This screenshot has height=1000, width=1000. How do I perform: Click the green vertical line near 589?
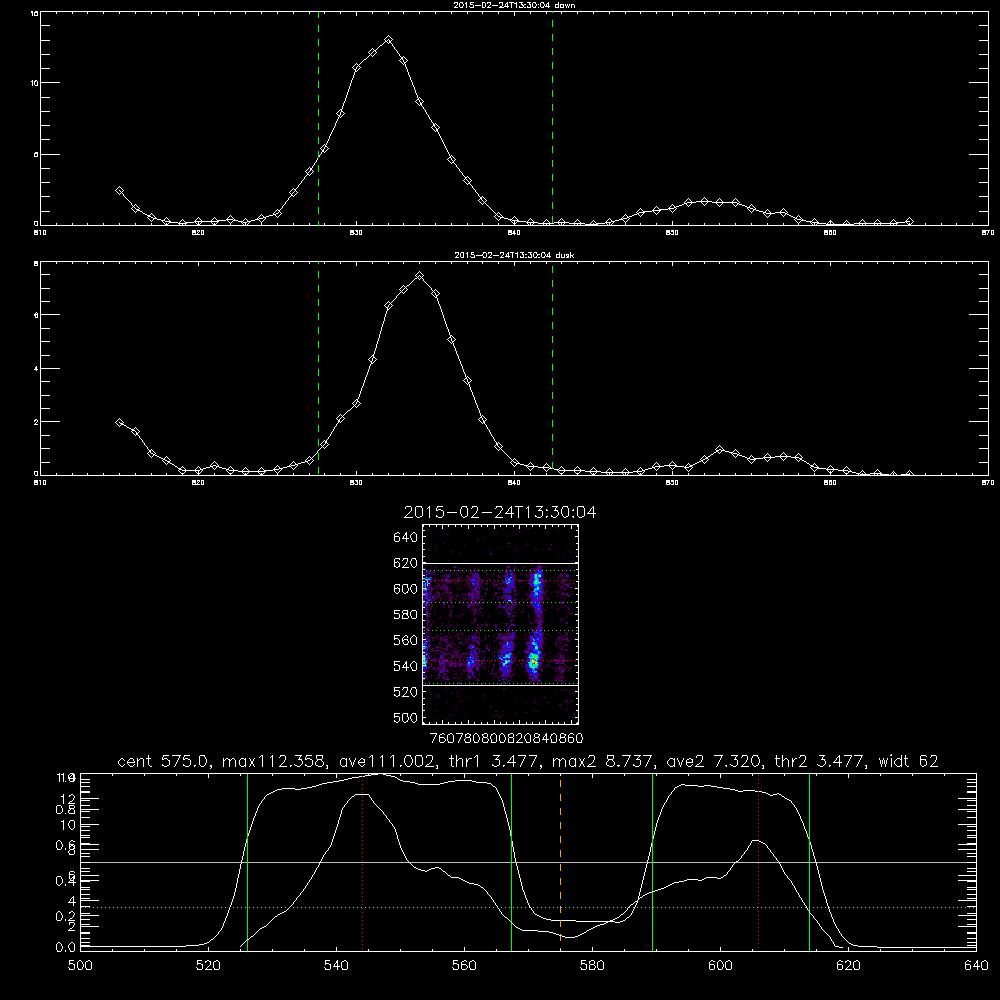point(652,861)
